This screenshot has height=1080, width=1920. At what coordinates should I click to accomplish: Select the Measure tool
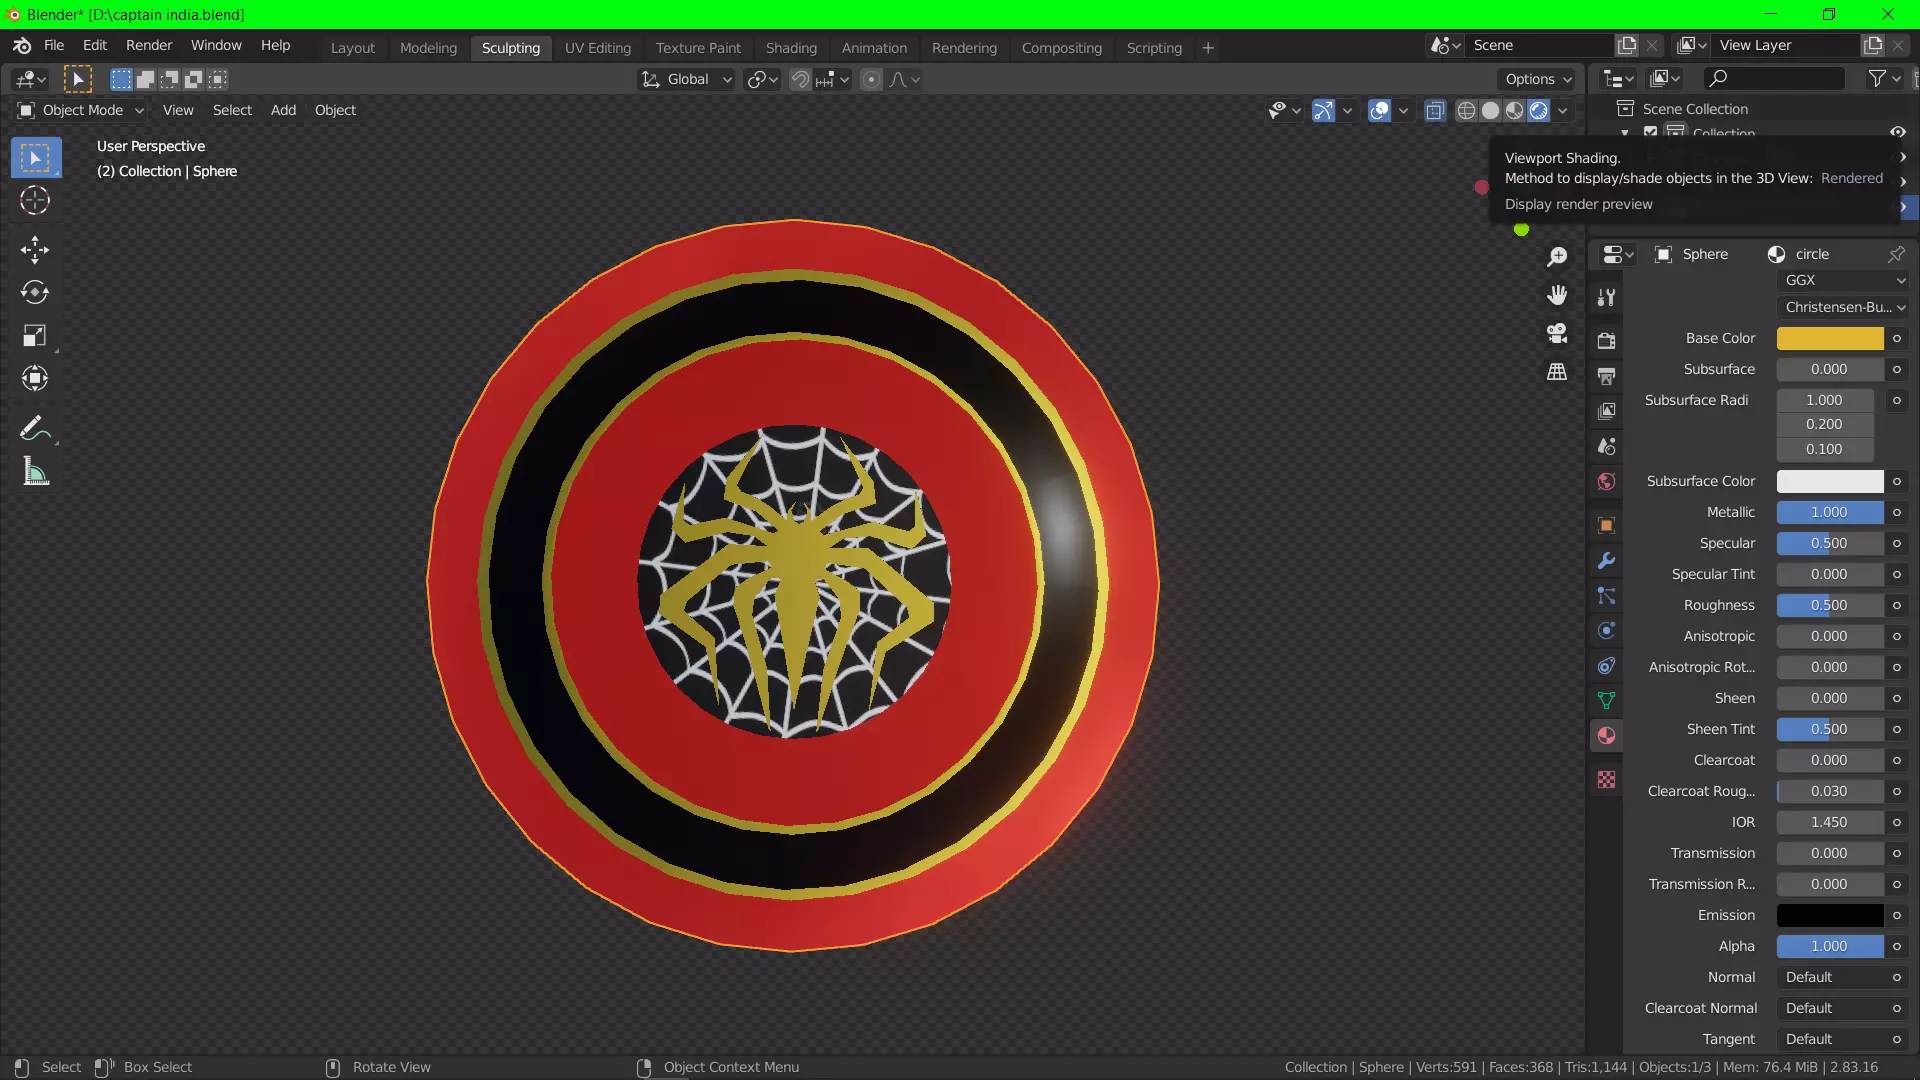pos(35,472)
